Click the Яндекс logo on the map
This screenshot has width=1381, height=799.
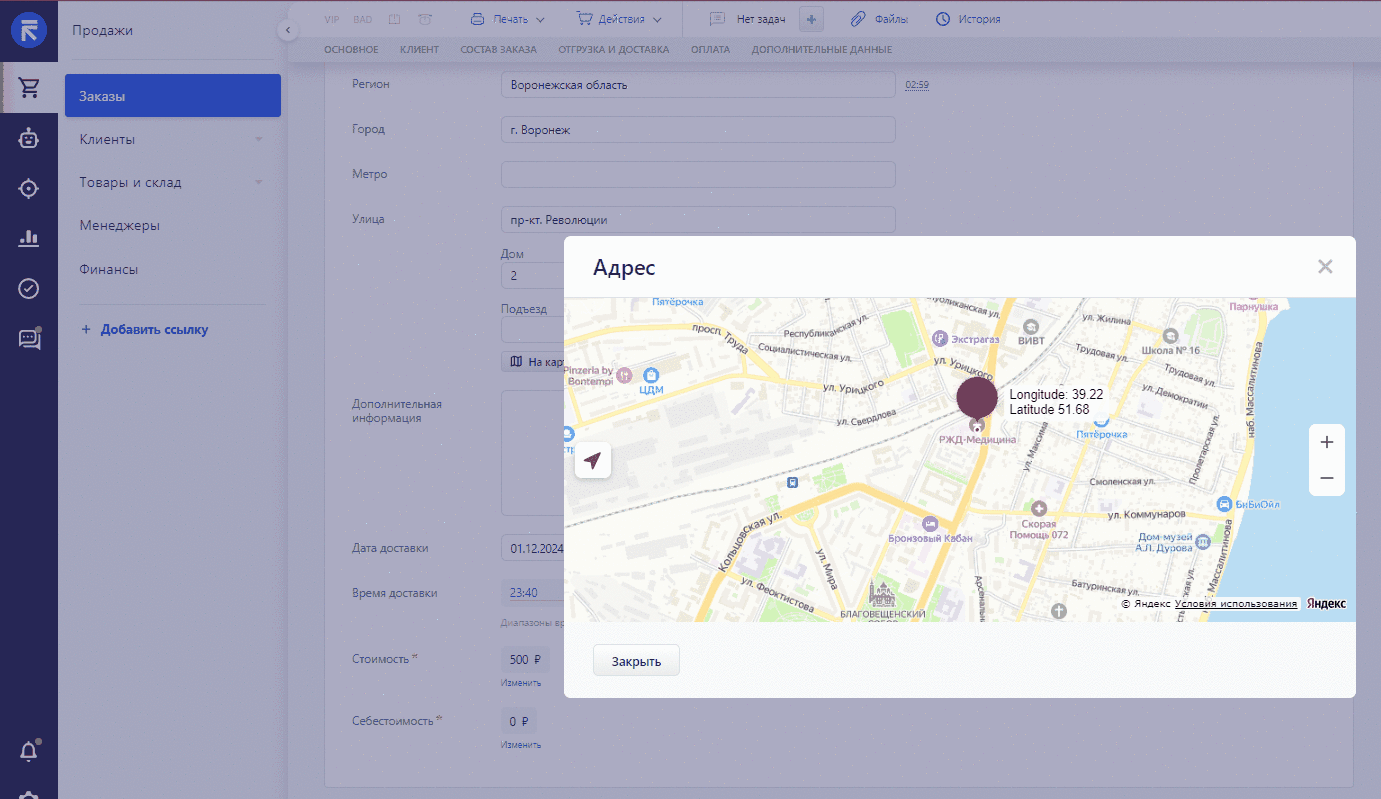pyautogui.click(x=1326, y=604)
